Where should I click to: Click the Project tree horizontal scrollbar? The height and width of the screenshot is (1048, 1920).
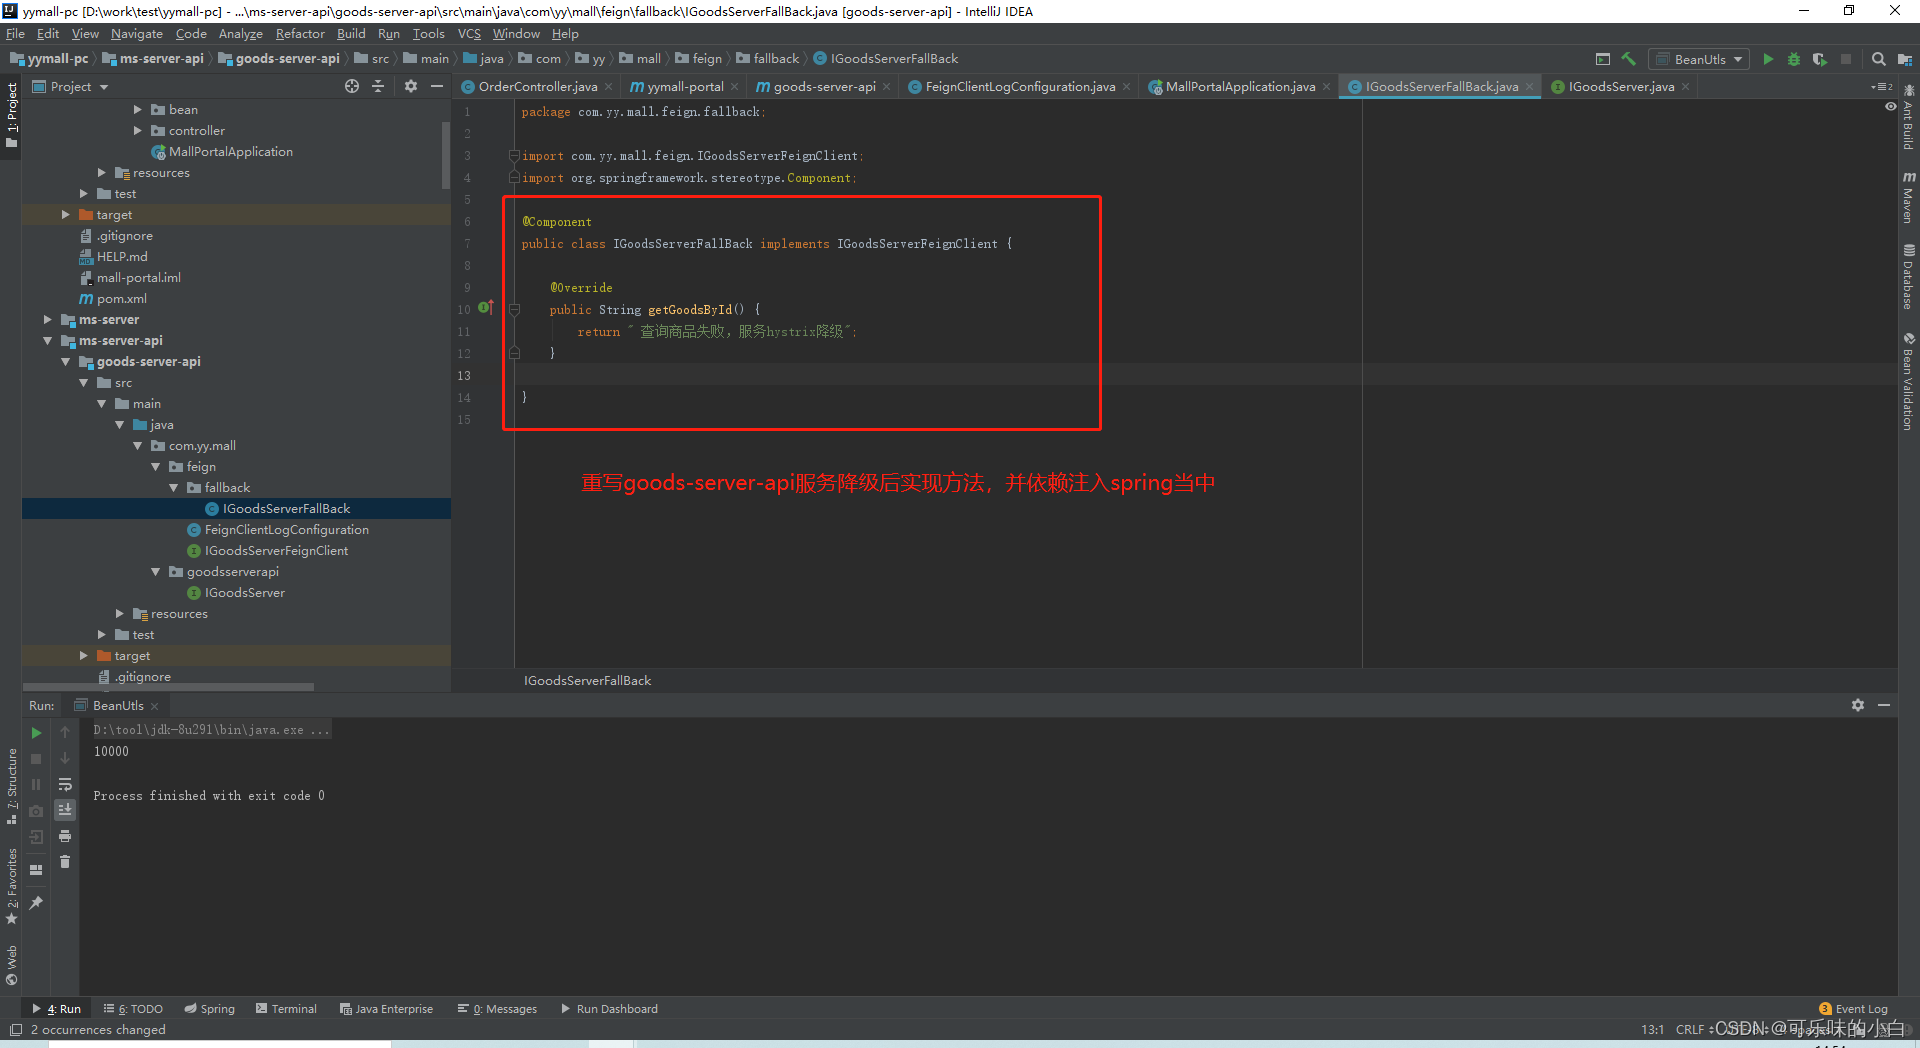coord(168,687)
